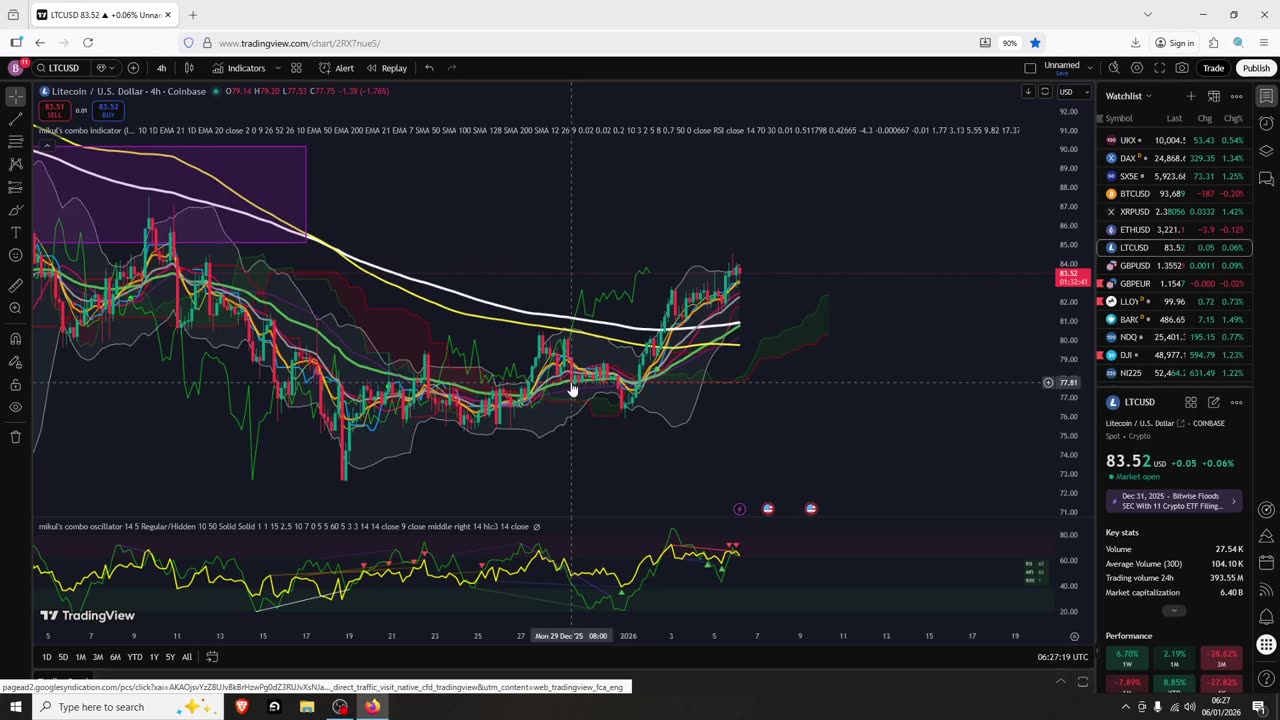Select the 1M time range
1280x720 pixels.
pyautogui.click(x=81, y=657)
